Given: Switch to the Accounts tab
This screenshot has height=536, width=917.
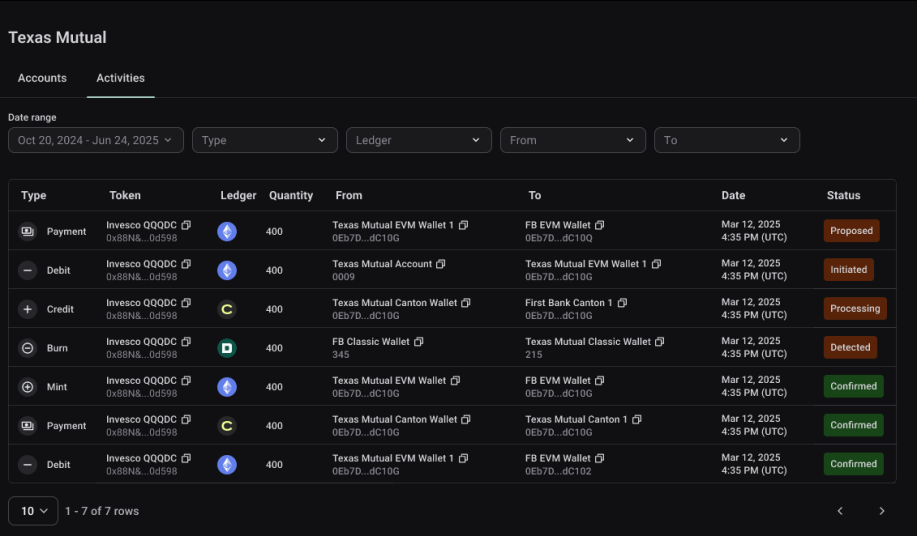Looking at the screenshot, I should pos(42,78).
